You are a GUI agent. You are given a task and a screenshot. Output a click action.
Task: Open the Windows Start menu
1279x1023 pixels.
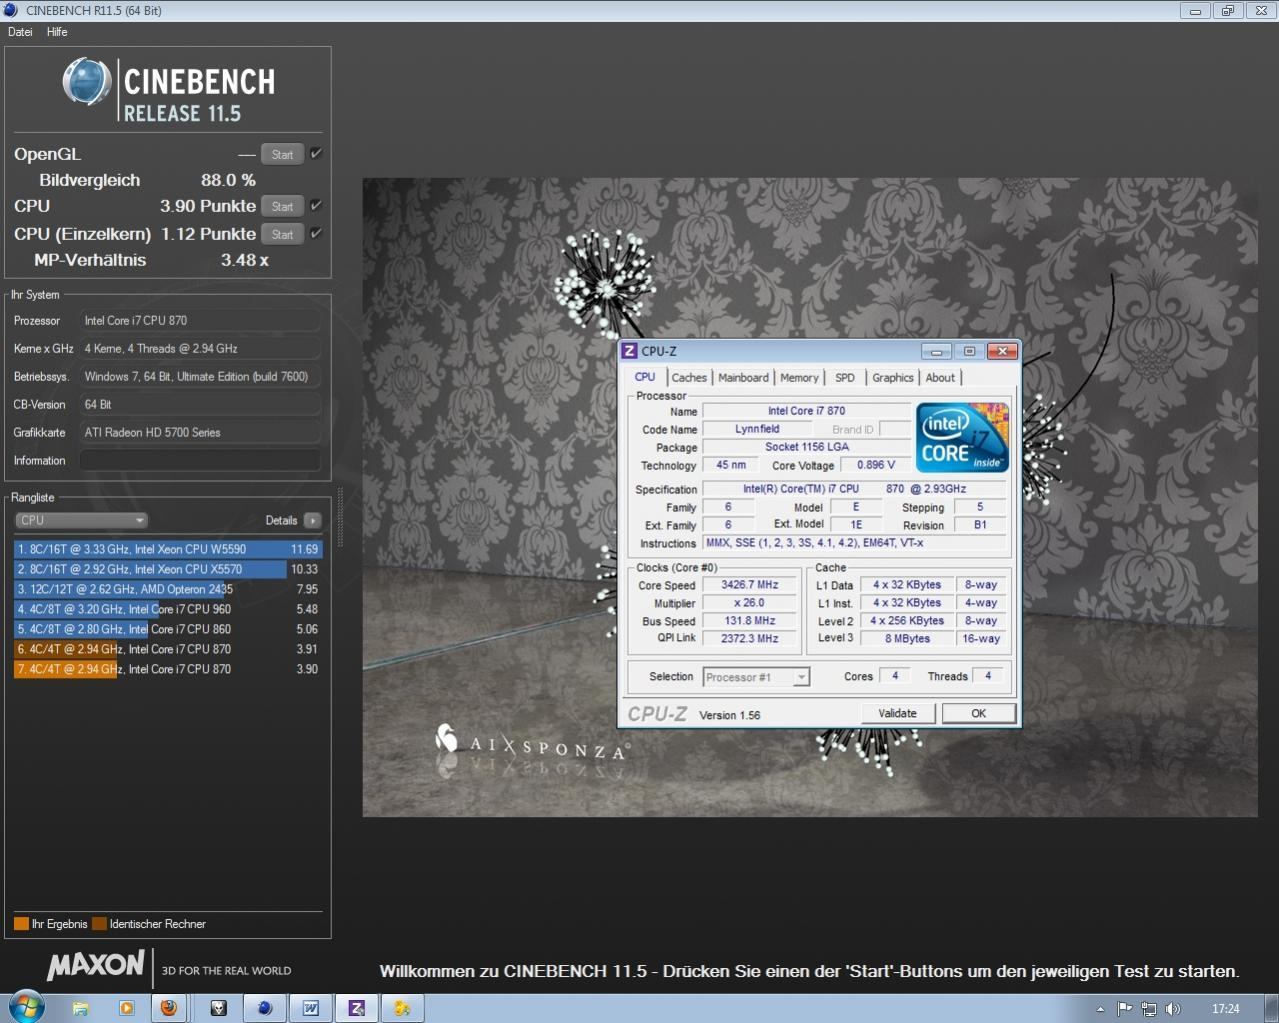point(26,1007)
